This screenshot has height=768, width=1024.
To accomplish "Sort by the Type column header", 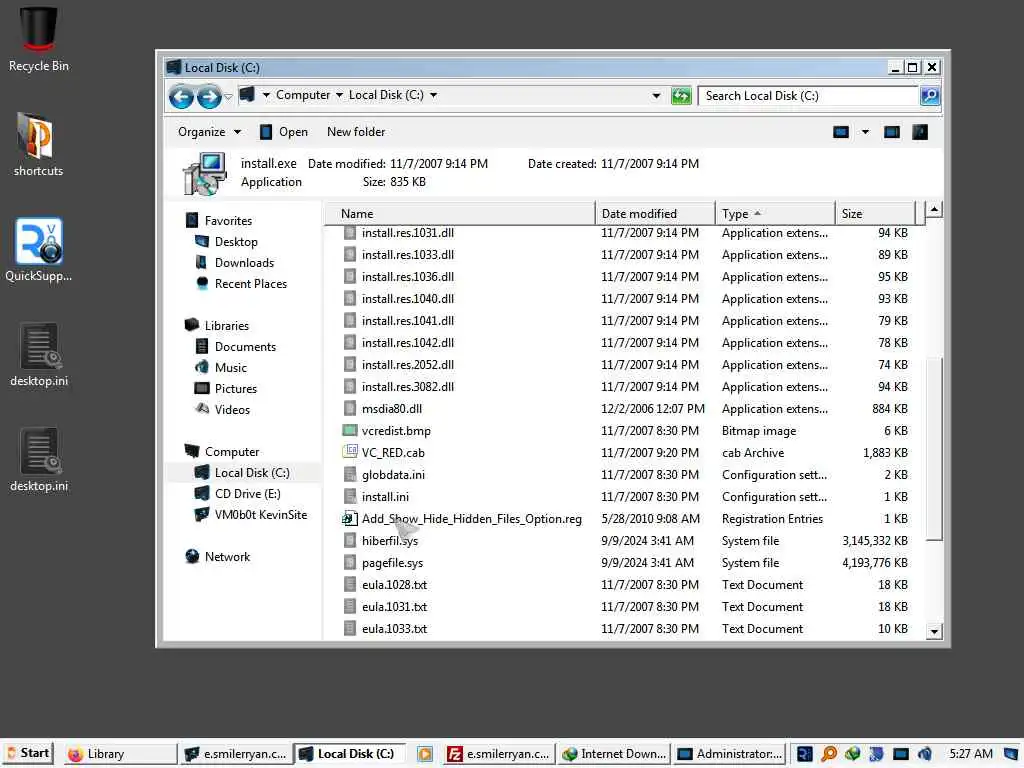I will pos(775,214).
